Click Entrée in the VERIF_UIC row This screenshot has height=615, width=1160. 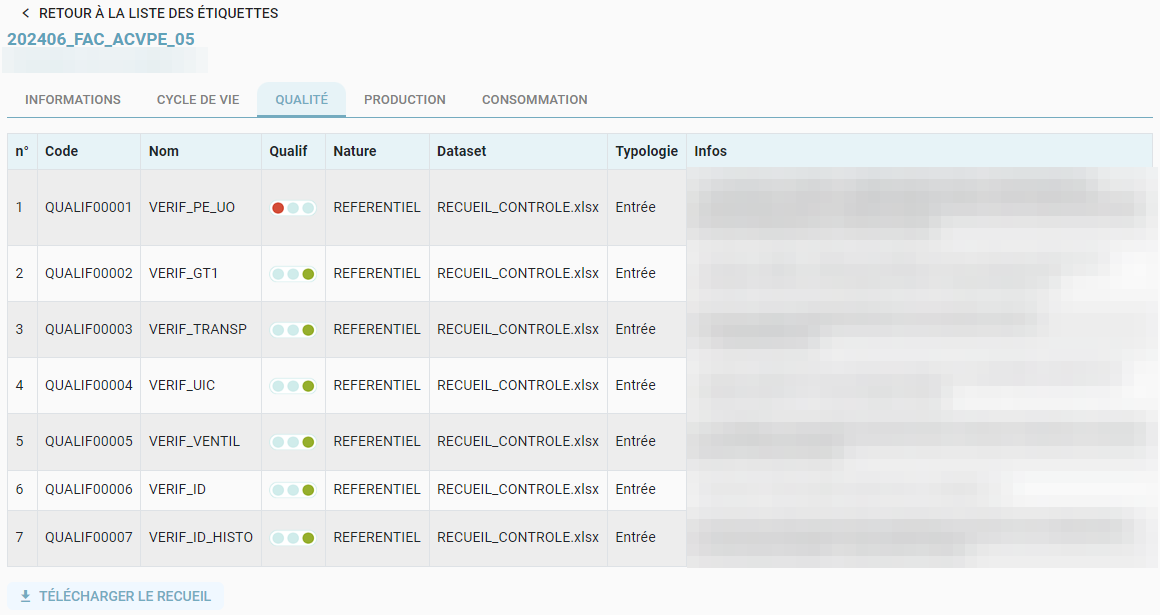pyautogui.click(x=635, y=386)
